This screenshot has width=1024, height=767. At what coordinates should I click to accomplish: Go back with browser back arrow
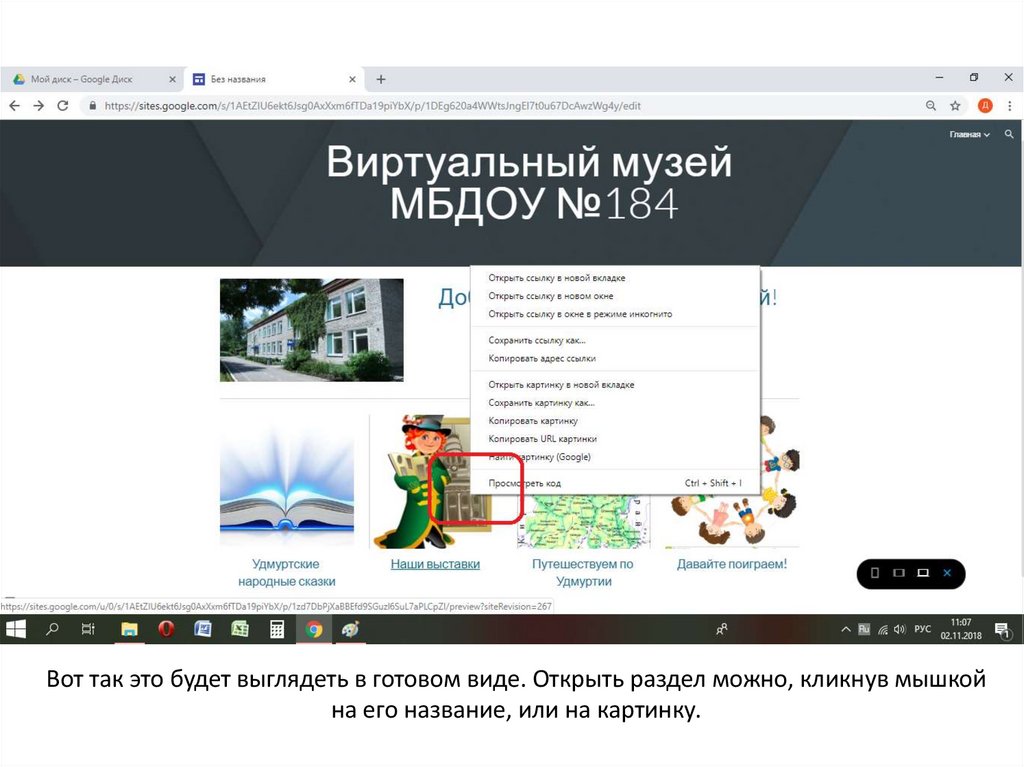15,106
